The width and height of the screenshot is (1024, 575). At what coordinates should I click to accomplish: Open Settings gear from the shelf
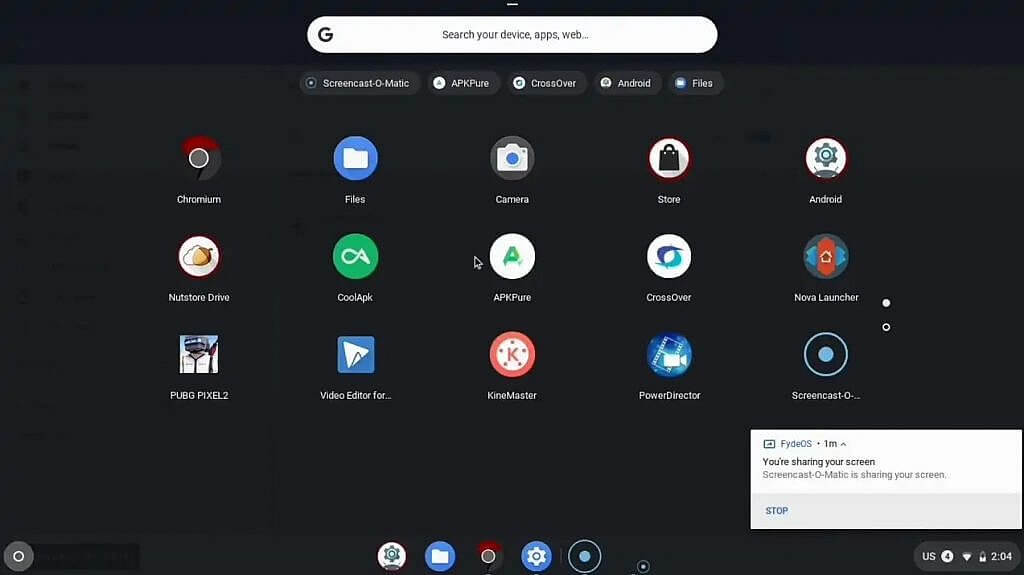click(x=536, y=556)
